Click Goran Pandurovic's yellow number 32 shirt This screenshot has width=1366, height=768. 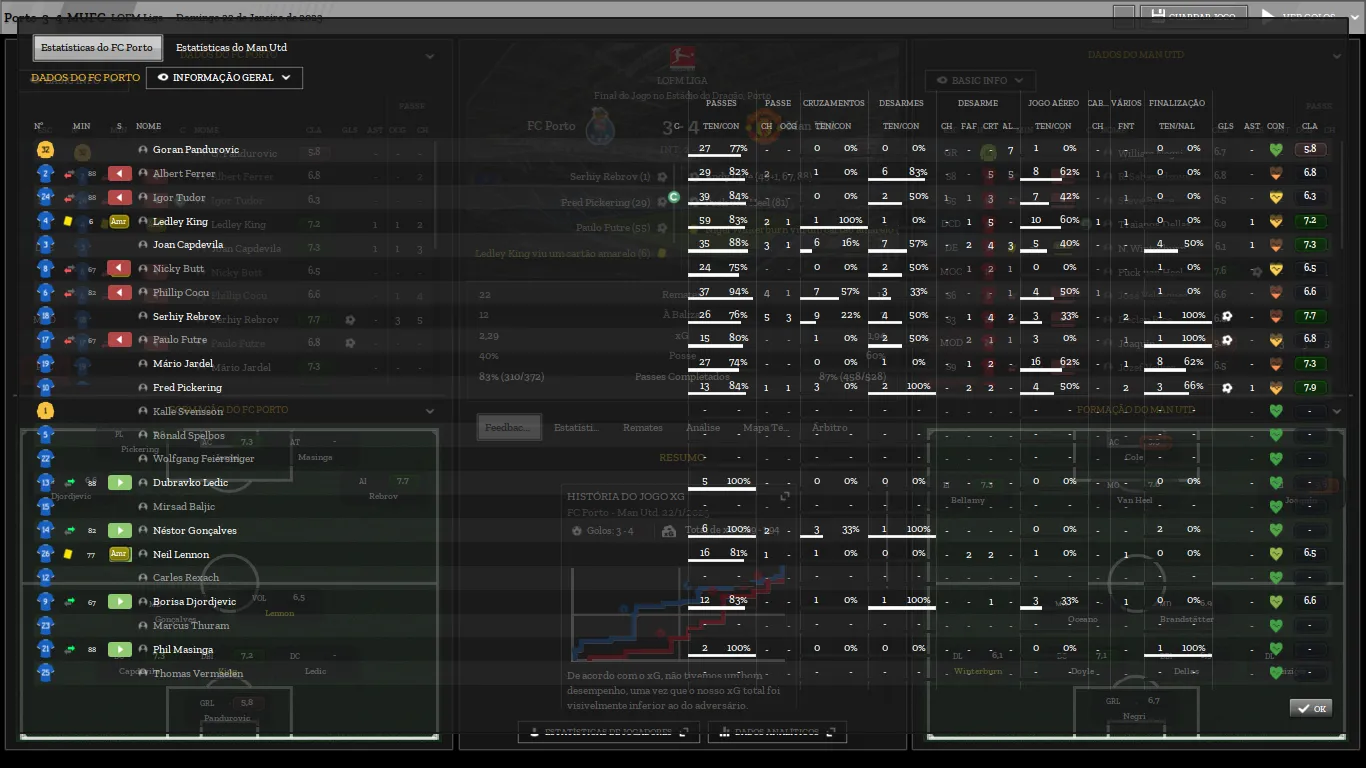(45, 150)
